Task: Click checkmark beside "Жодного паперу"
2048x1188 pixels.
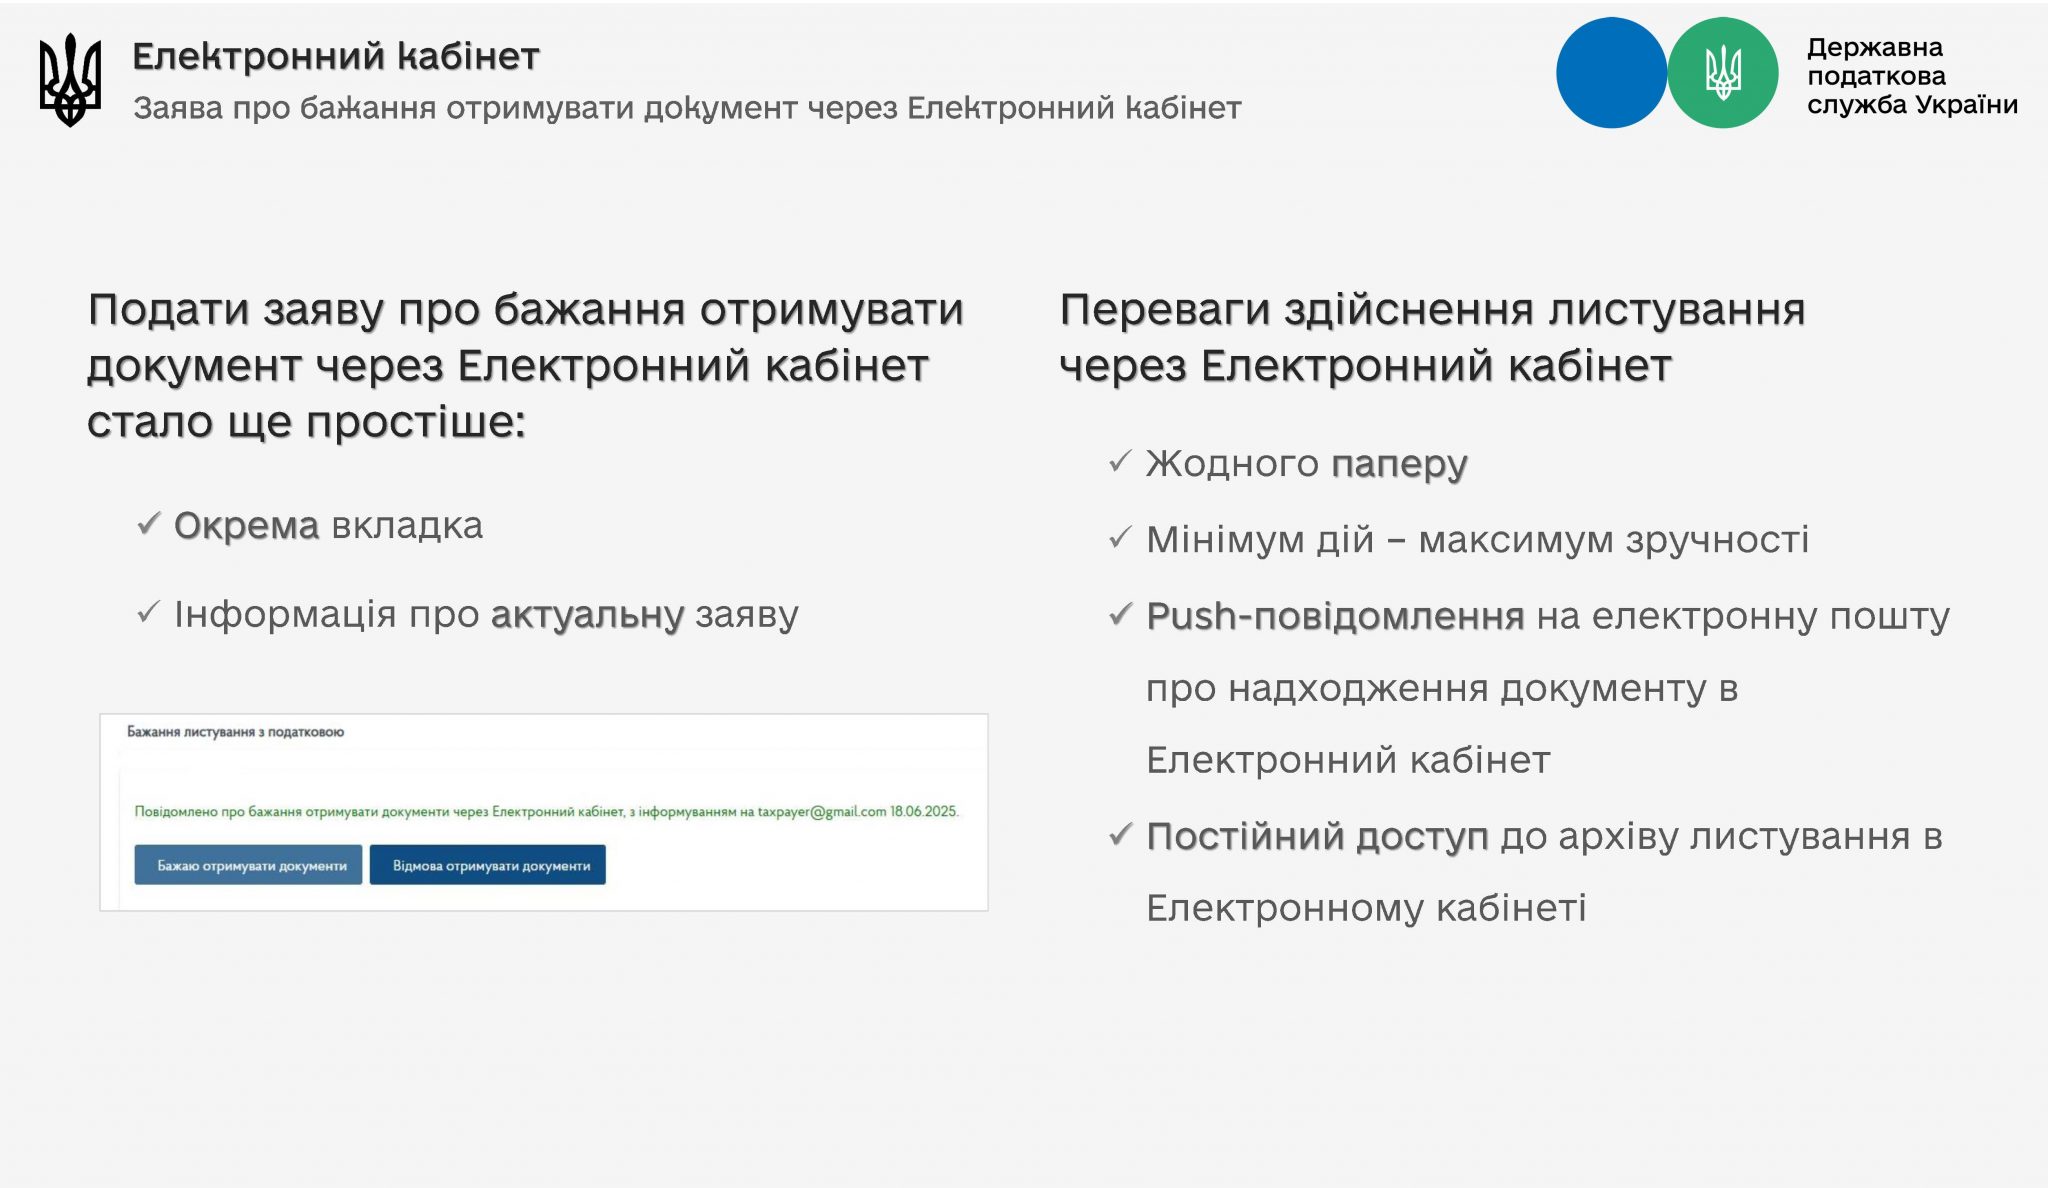Action: tap(1120, 461)
